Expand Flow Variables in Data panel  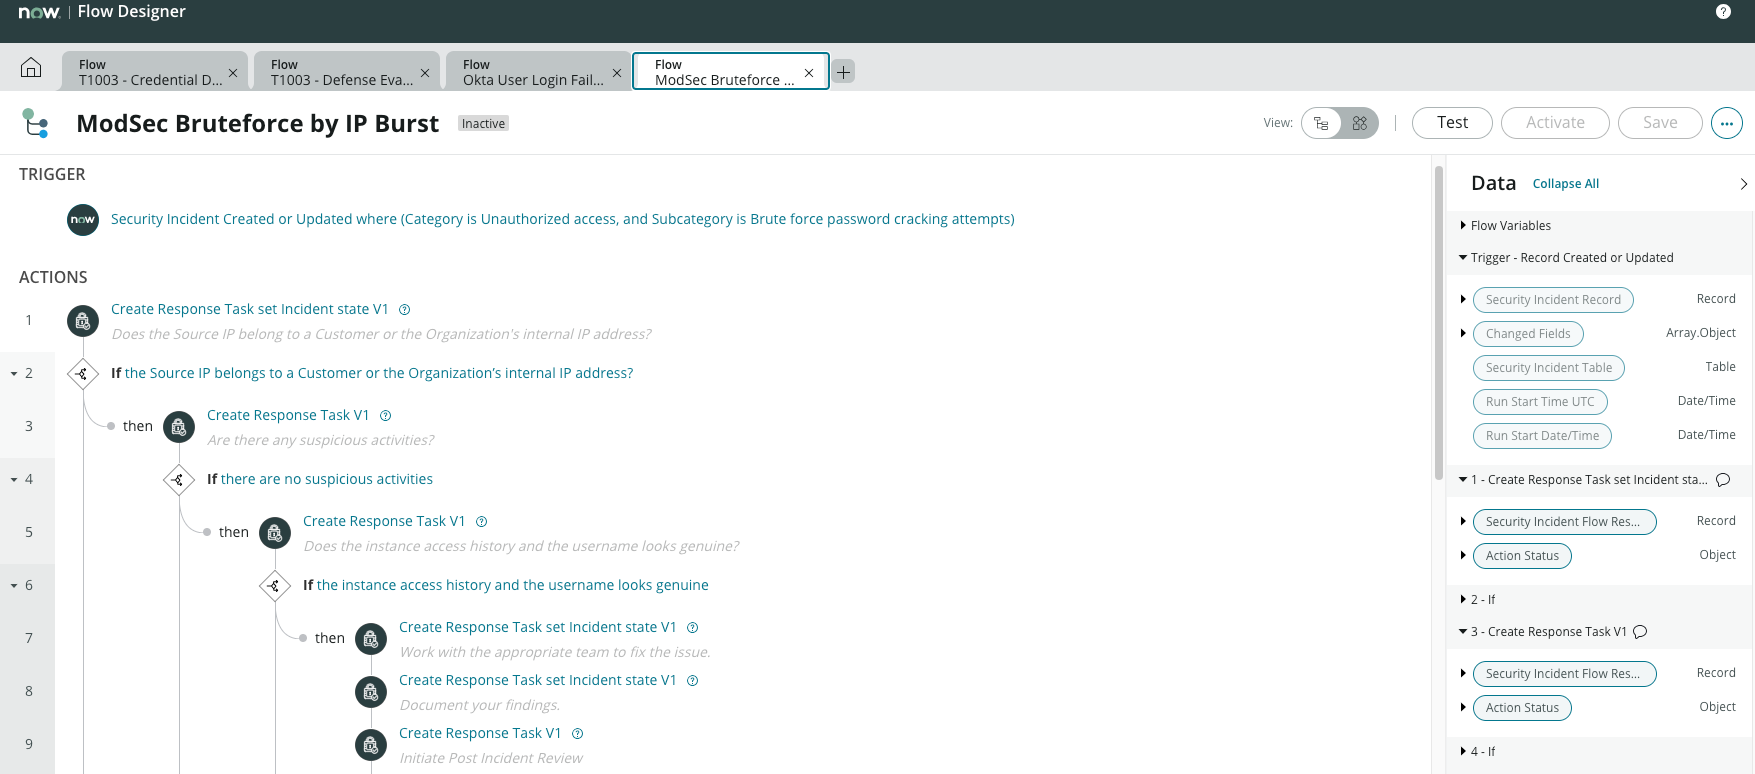1463,226
